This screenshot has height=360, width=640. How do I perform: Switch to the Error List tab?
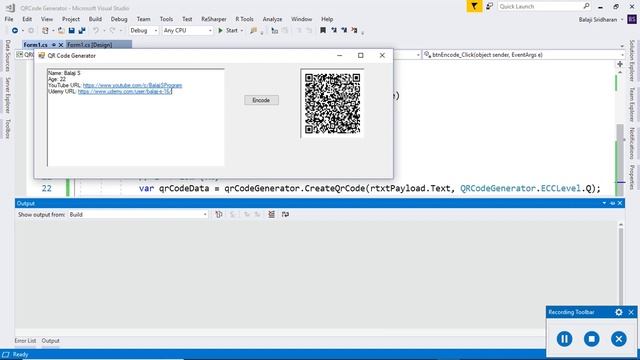25,340
